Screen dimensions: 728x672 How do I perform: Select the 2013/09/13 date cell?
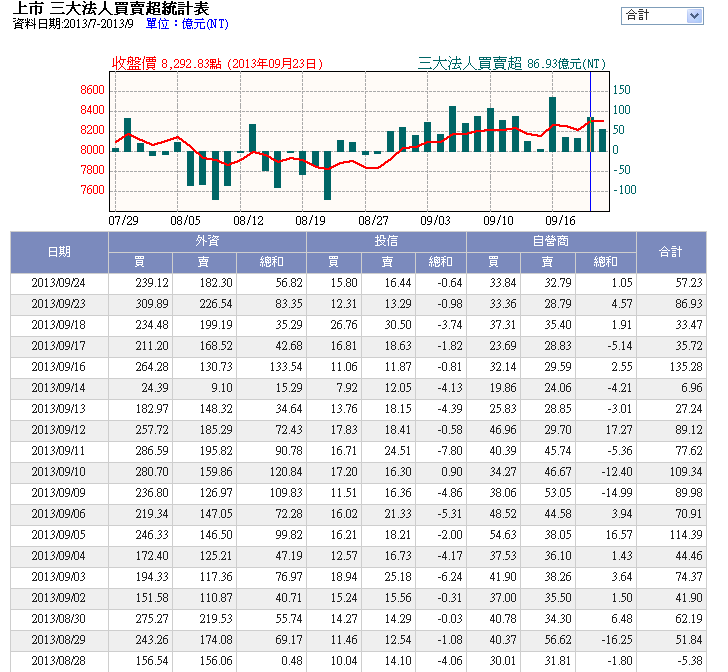[x=59, y=409]
